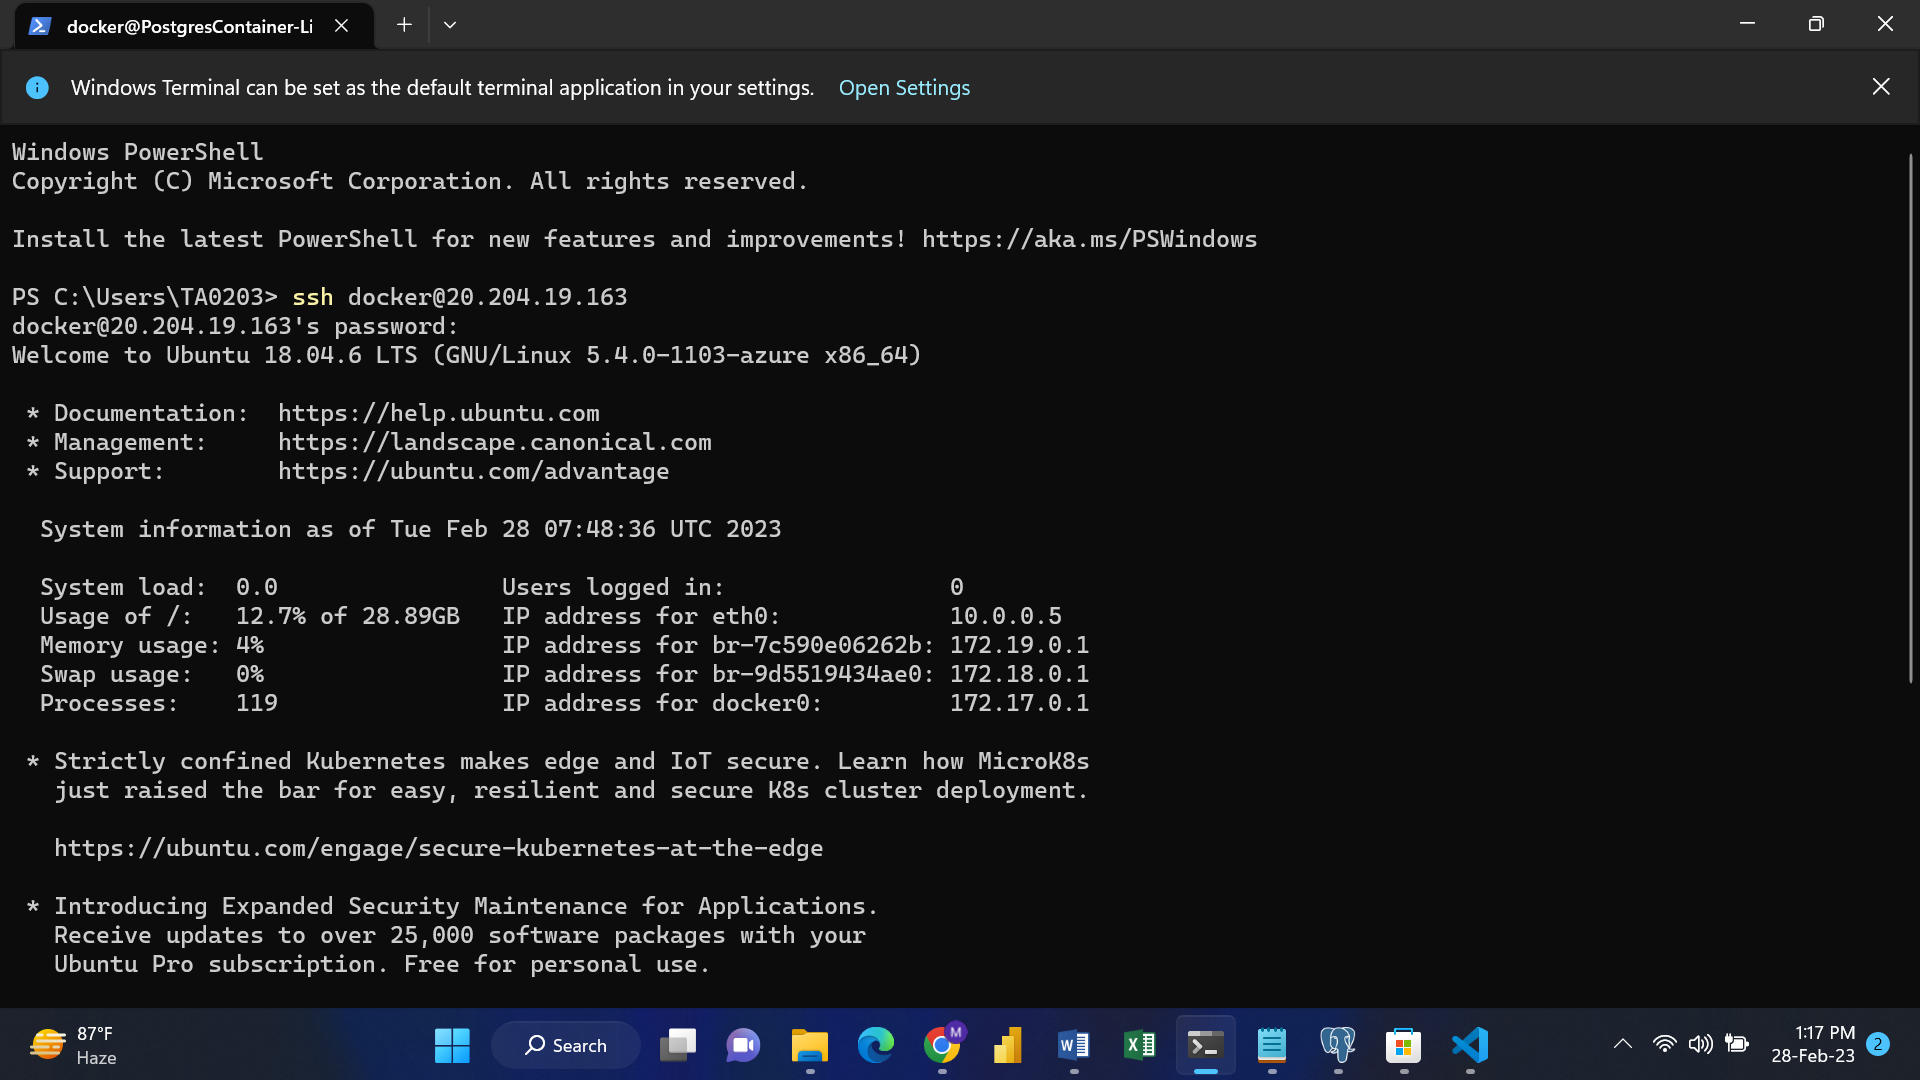Image resolution: width=1920 pixels, height=1080 pixels.
Task: Open Visual Studio Code from the taskbar
Action: click(1470, 1045)
